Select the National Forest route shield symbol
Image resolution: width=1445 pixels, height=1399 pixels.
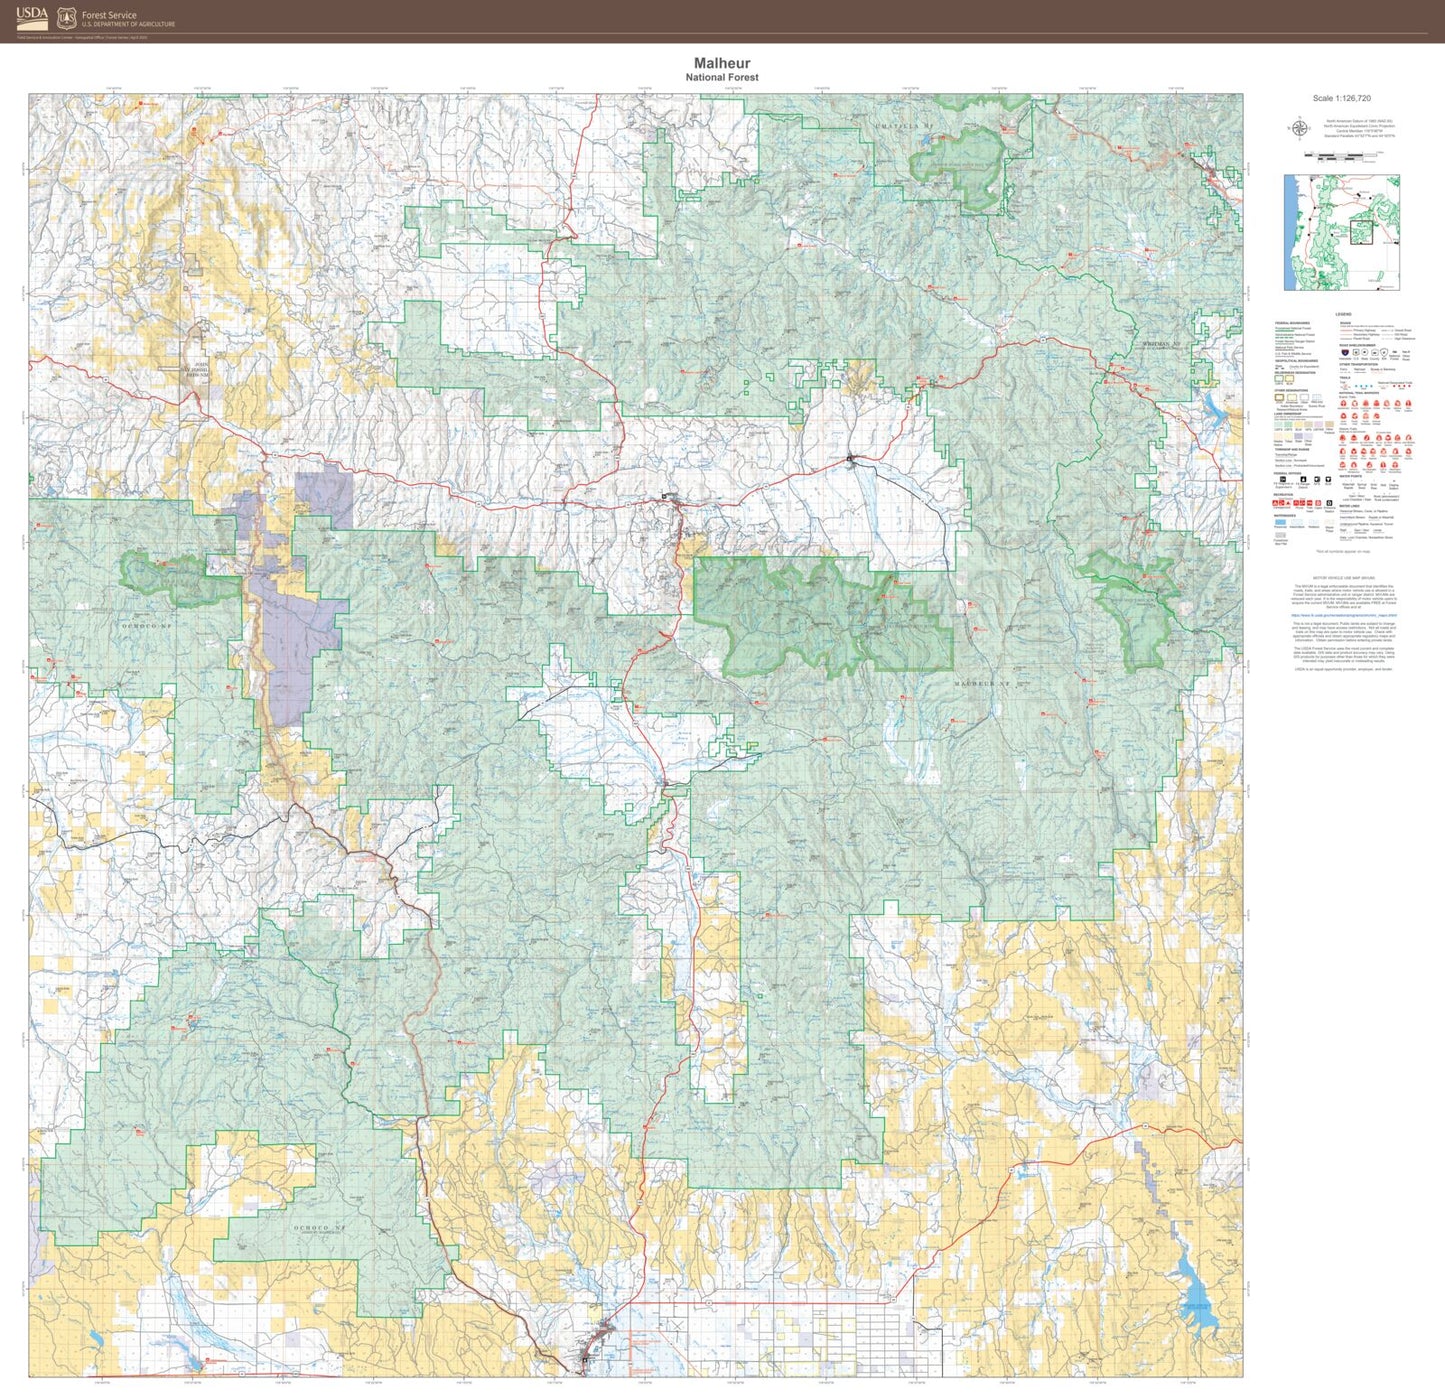tap(1395, 352)
